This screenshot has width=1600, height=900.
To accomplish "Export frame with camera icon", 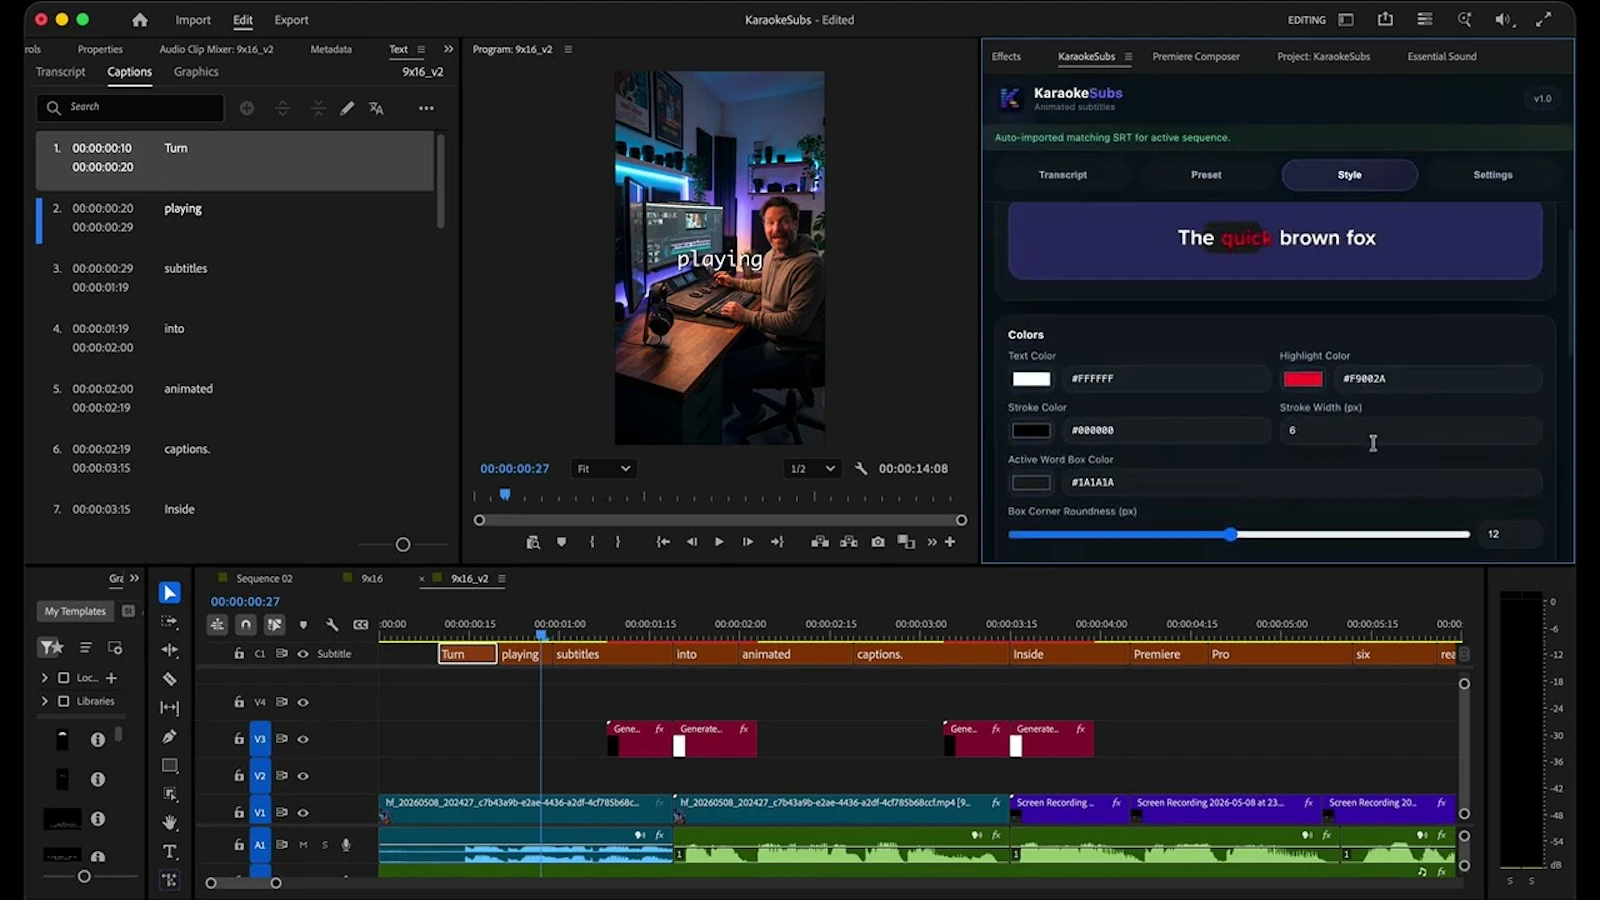I will (878, 542).
